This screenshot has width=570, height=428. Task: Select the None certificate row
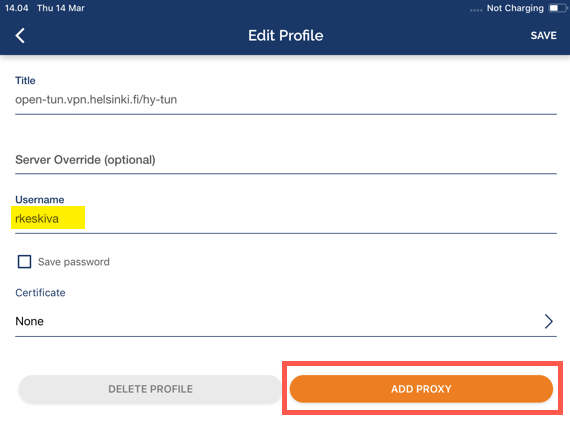pos(286,321)
